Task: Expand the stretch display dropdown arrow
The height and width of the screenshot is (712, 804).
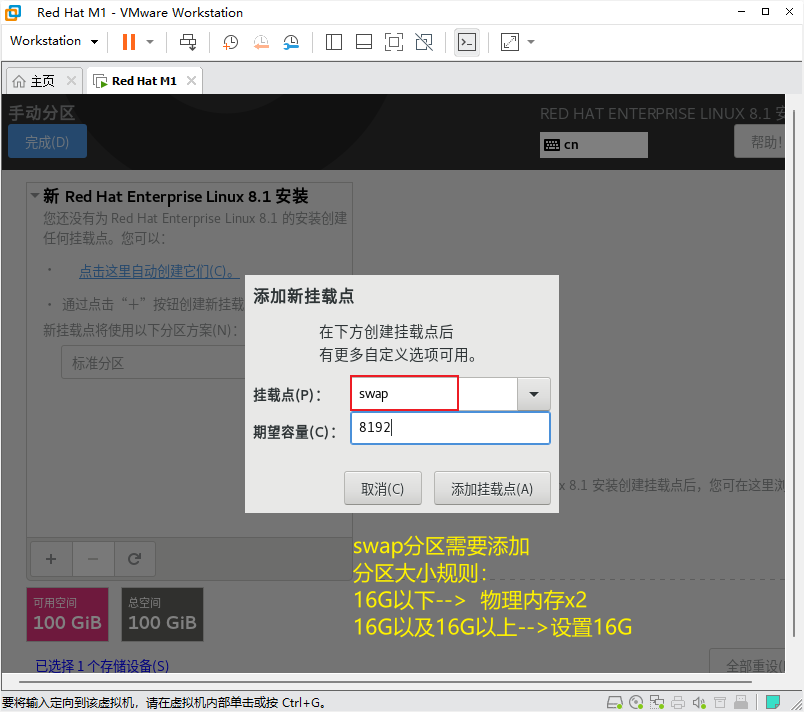Action: point(531,42)
